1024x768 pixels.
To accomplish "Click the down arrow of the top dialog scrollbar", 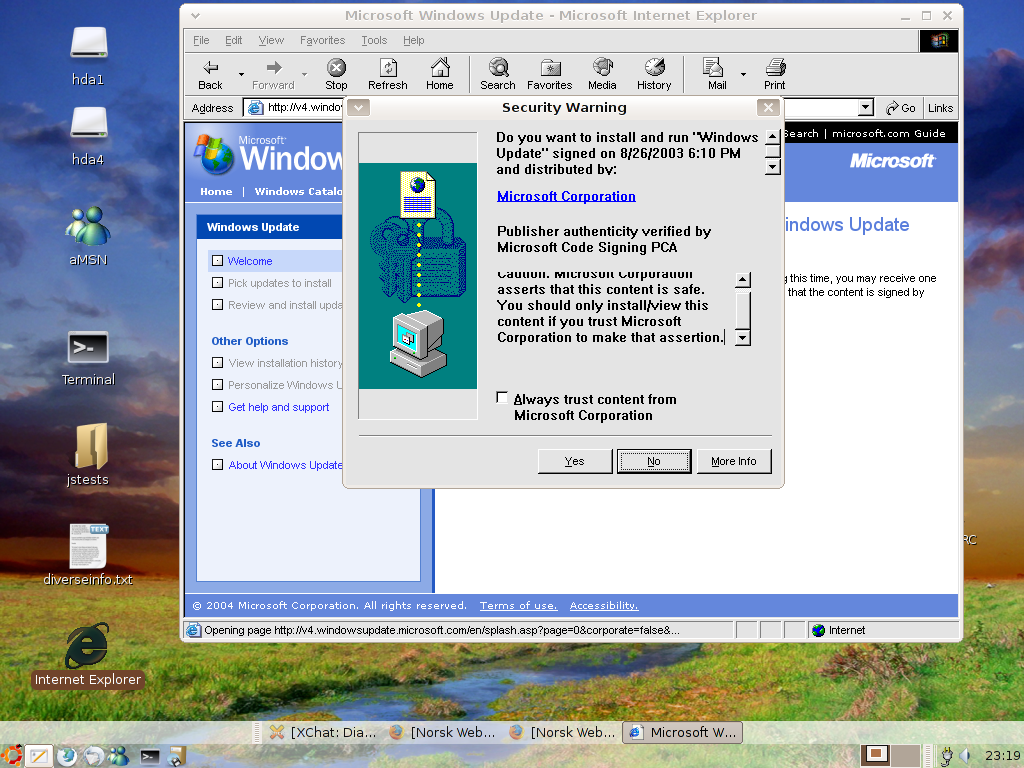I will (773, 167).
